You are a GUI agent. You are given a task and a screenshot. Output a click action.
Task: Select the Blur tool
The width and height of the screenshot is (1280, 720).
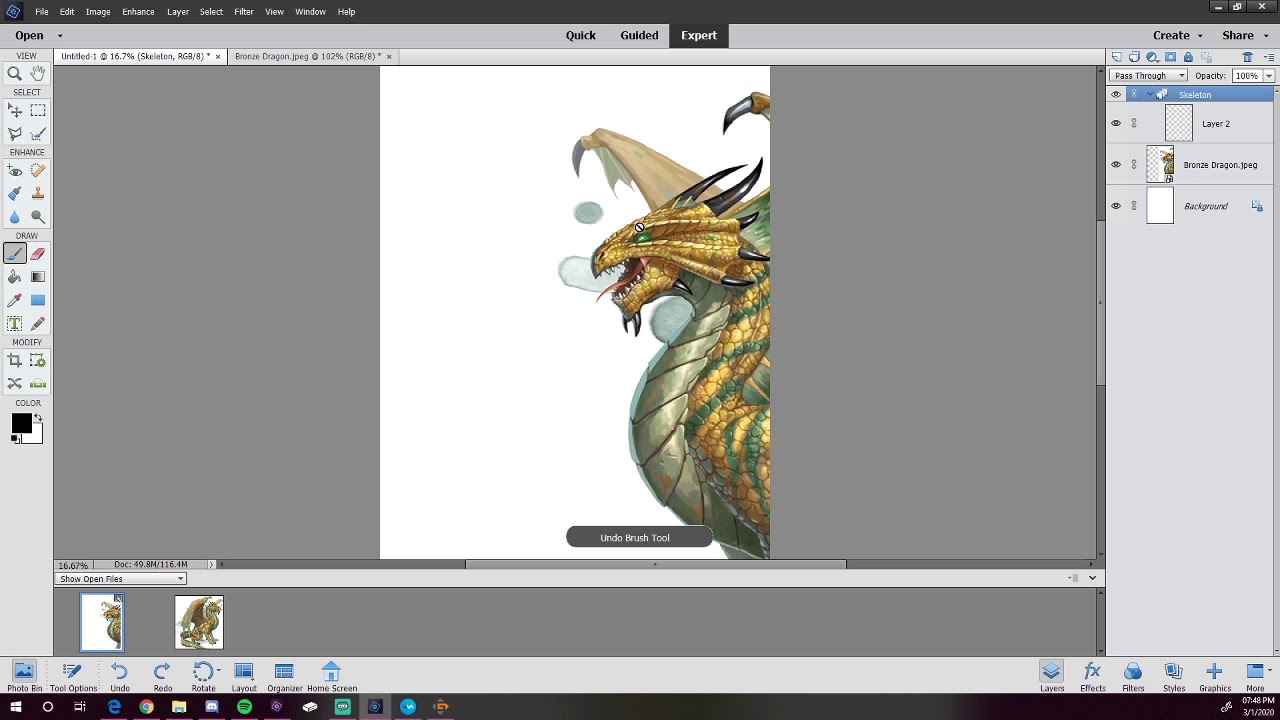pyautogui.click(x=15, y=217)
